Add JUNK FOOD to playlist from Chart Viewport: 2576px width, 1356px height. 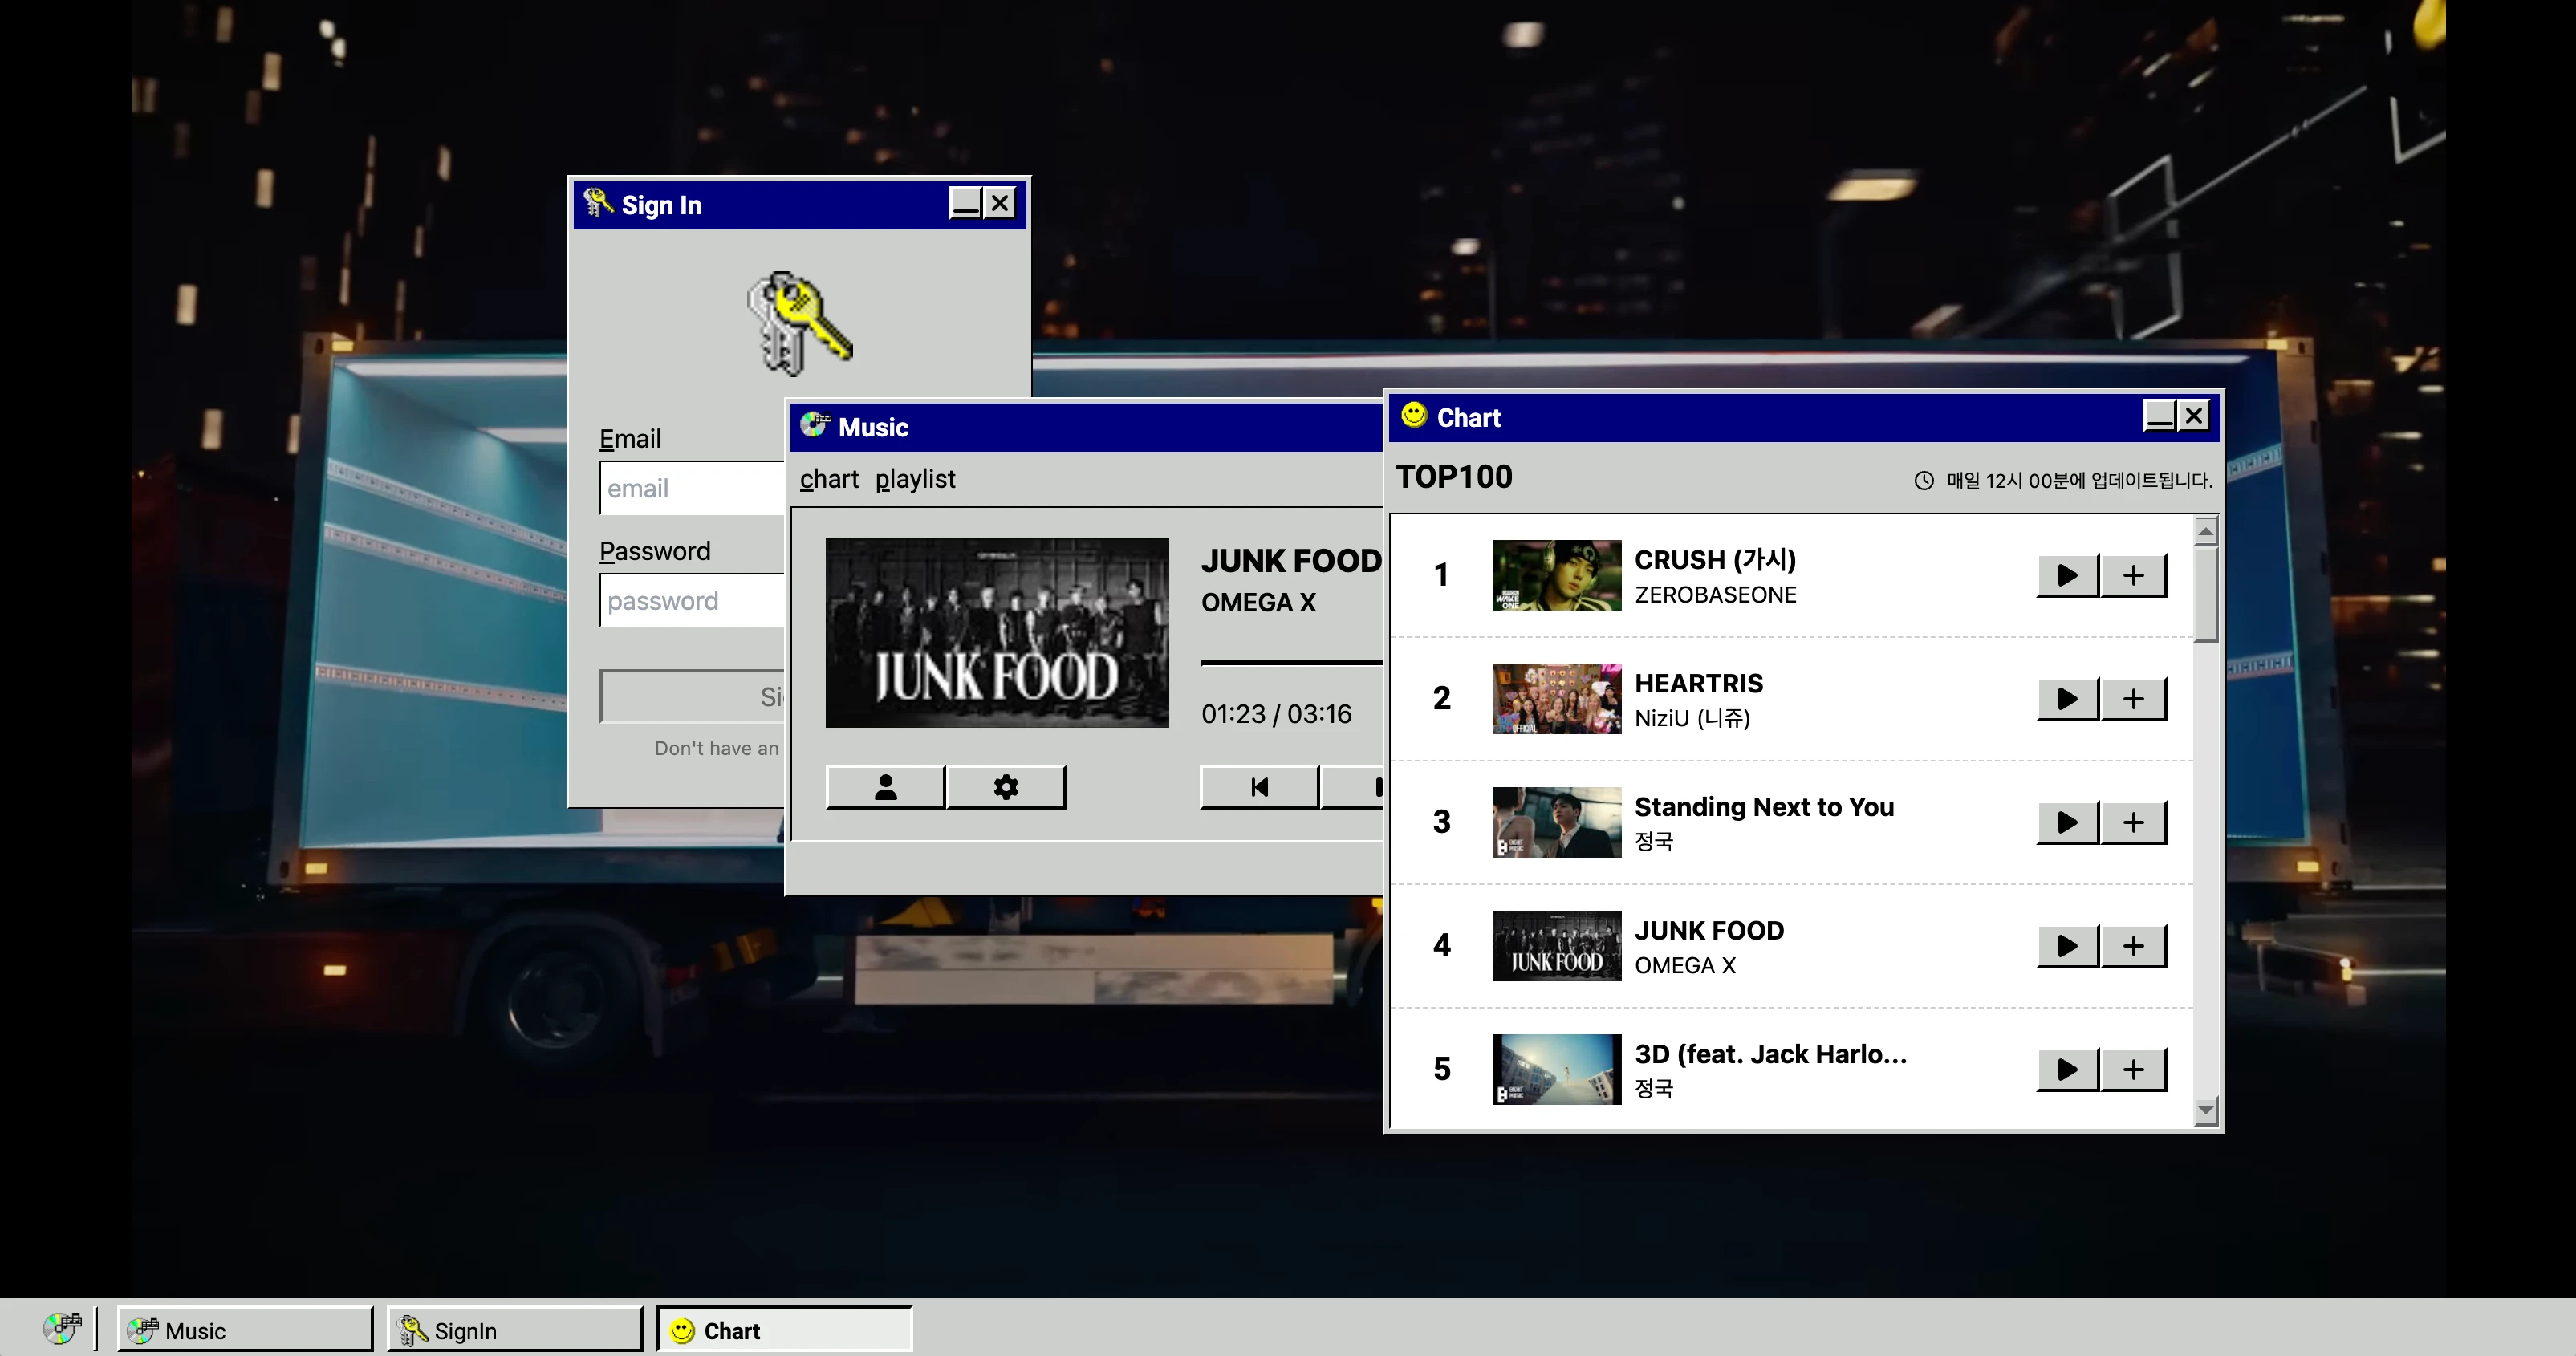(2133, 945)
